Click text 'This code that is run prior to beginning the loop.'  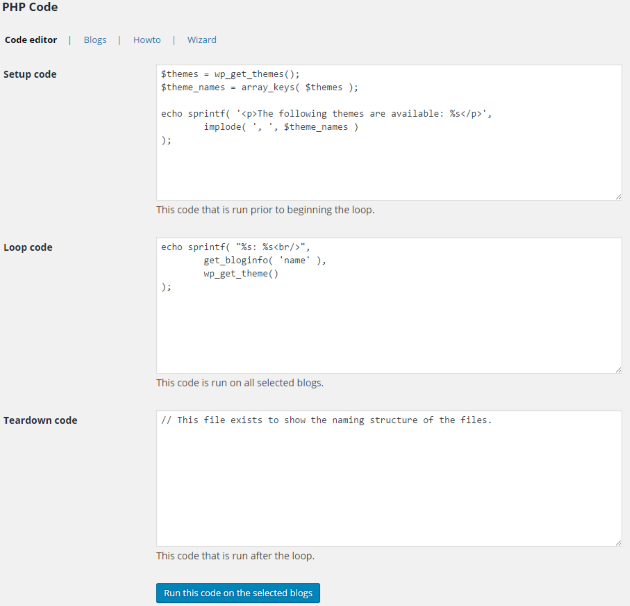[x=265, y=210]
